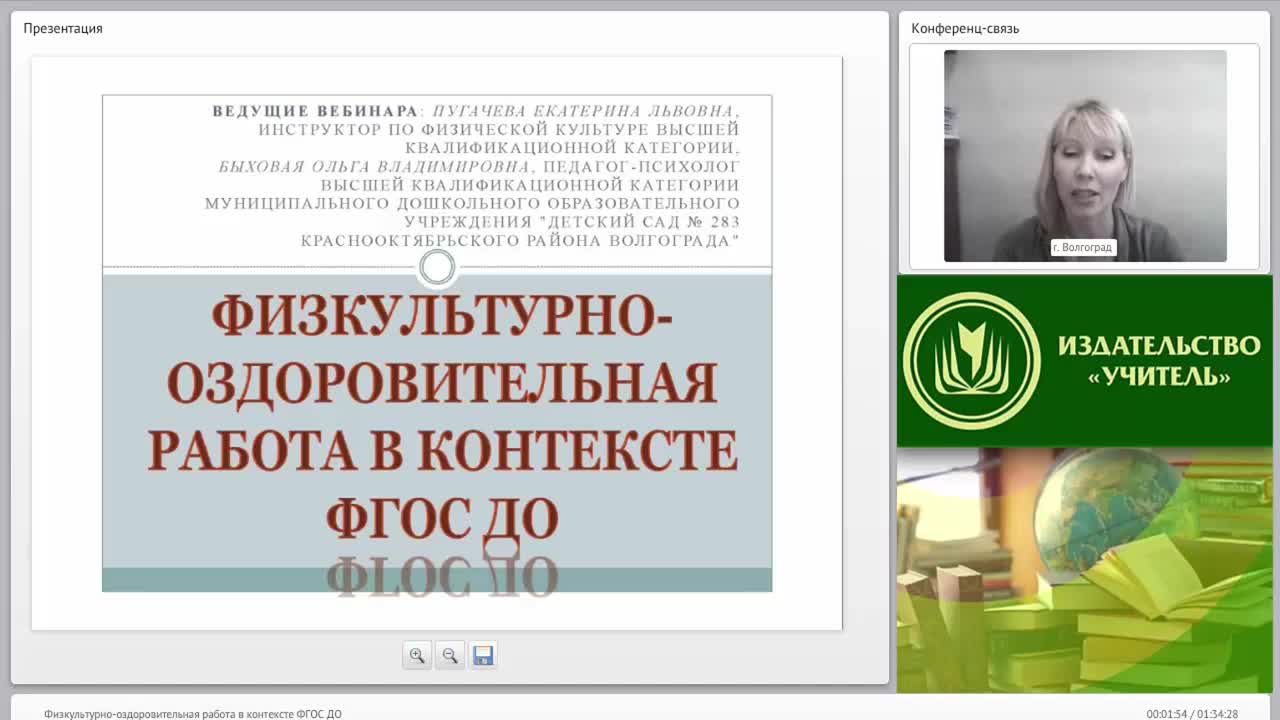Click the 'РАБОТА В КОНТЕКСТЕ' line on the slide
Screen dimensions: 1280x720
point(443,451)
